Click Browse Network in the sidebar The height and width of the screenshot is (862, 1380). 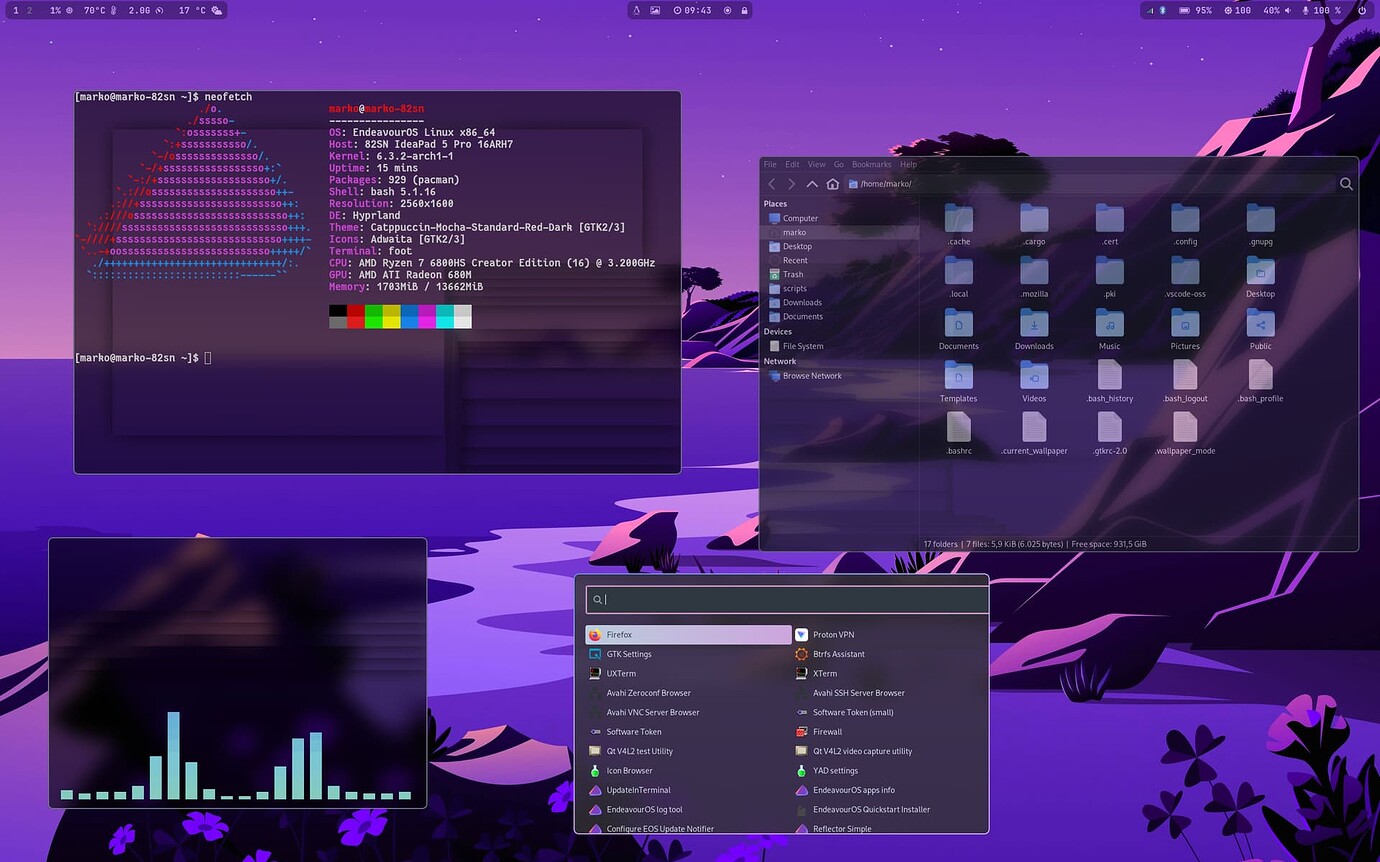click(x=811, y=376)
